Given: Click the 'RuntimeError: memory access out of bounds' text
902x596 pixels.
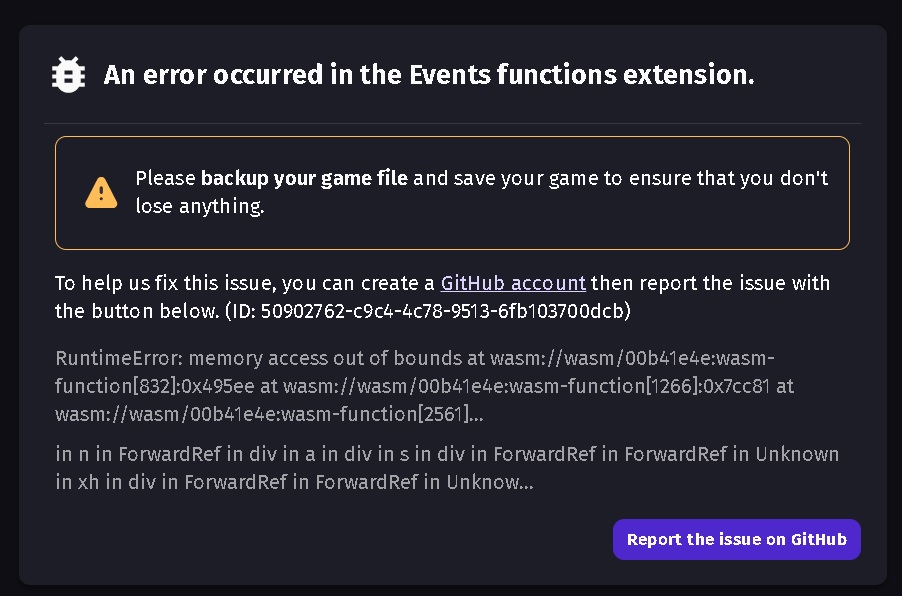Looking at the screenshot, I should coord(259,358).
